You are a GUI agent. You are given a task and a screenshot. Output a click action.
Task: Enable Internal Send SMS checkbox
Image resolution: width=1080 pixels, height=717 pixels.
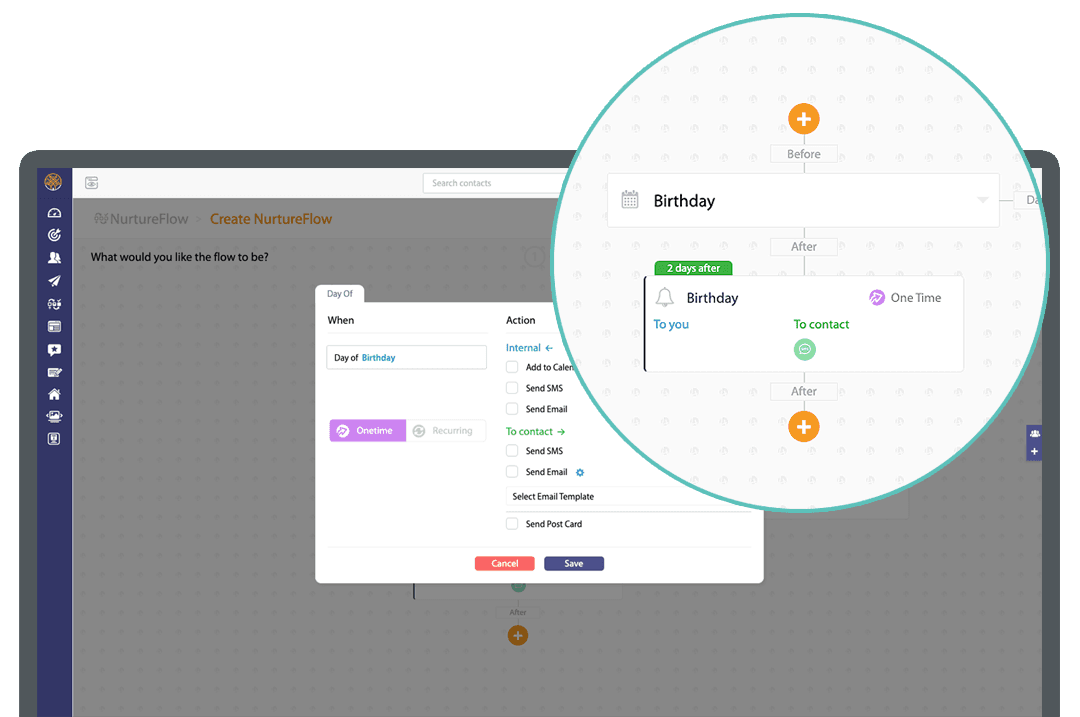click(512, 388)
